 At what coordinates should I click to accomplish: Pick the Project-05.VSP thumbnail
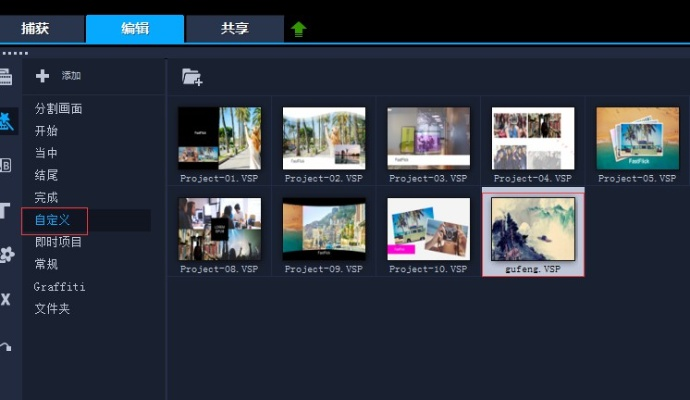coord(637,138)
